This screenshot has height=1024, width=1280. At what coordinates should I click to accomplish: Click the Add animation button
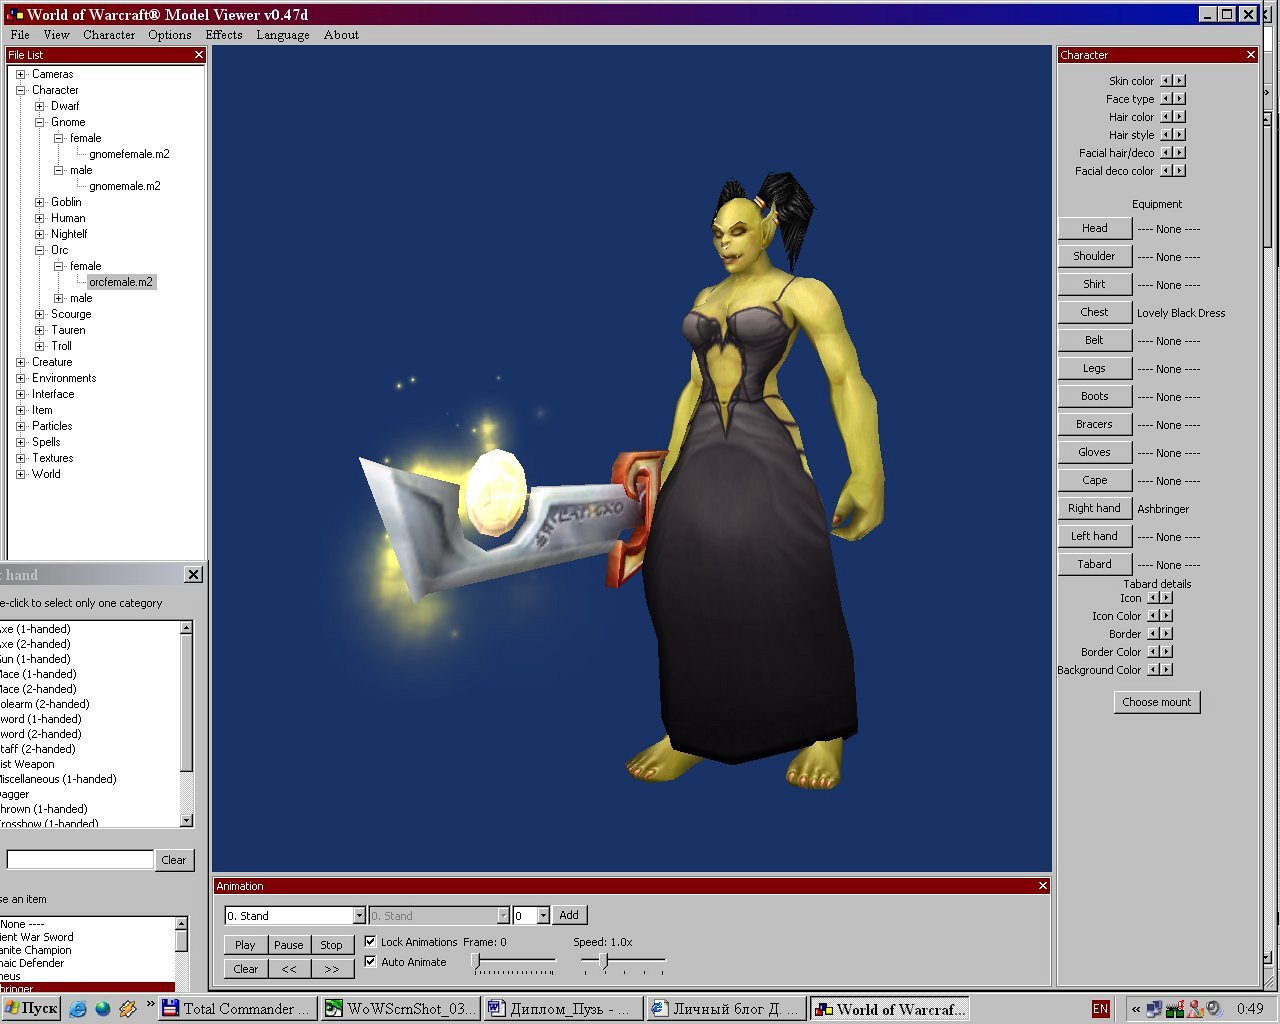(569, 915)
